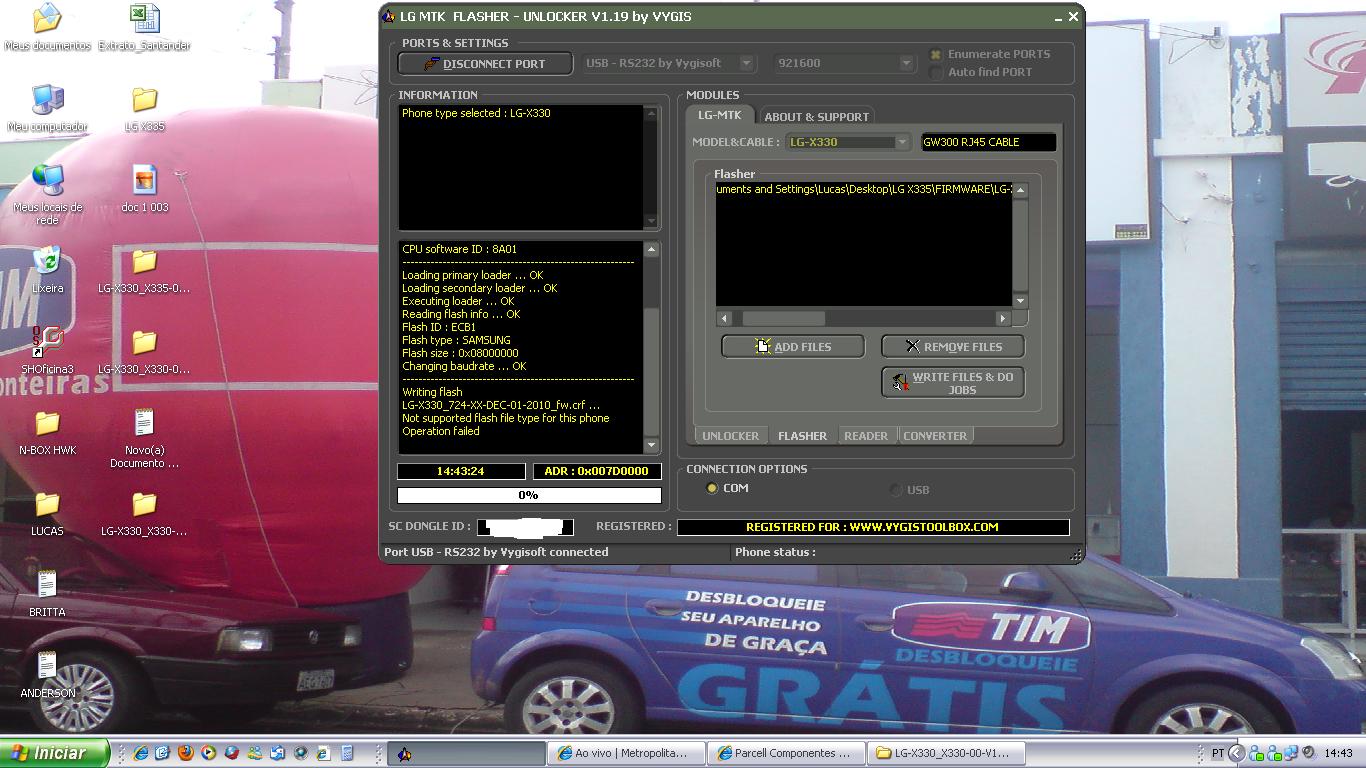Image resolution: width=1366 pixels, height=768 pixels.
Task: Open LG-X330_X335-0... desktop folder
Action: coord(144,270)
